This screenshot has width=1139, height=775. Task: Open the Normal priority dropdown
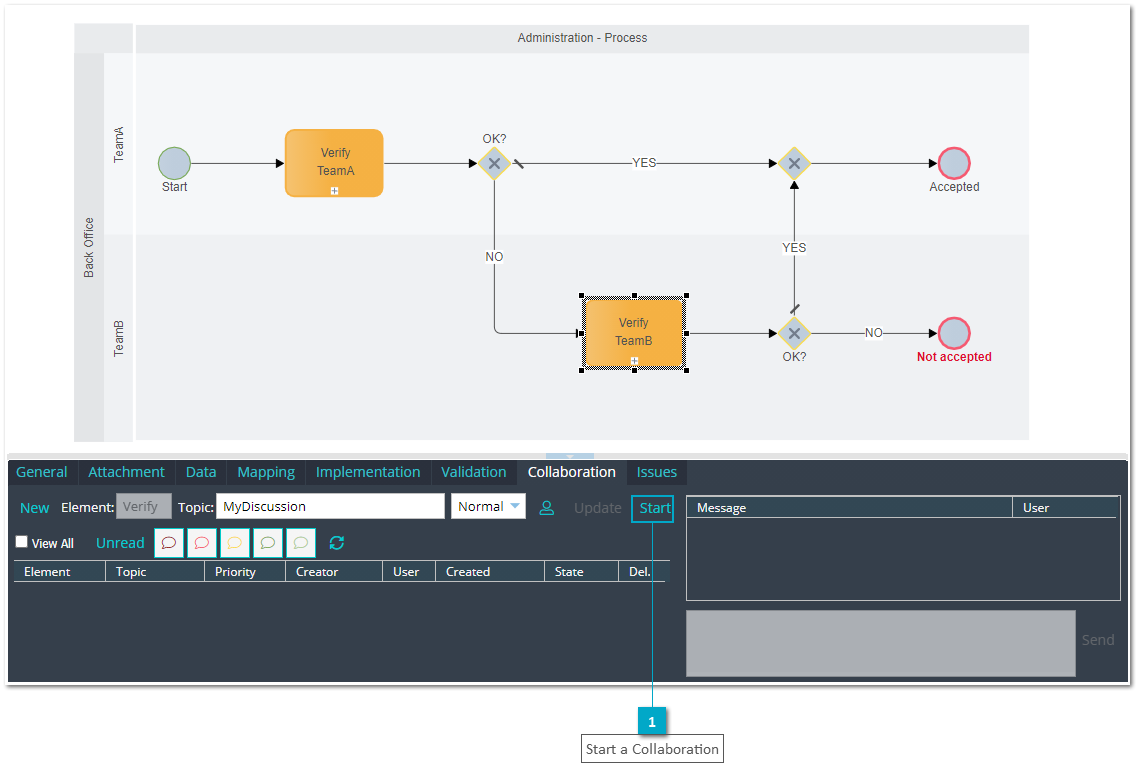[x=488, y=506]
